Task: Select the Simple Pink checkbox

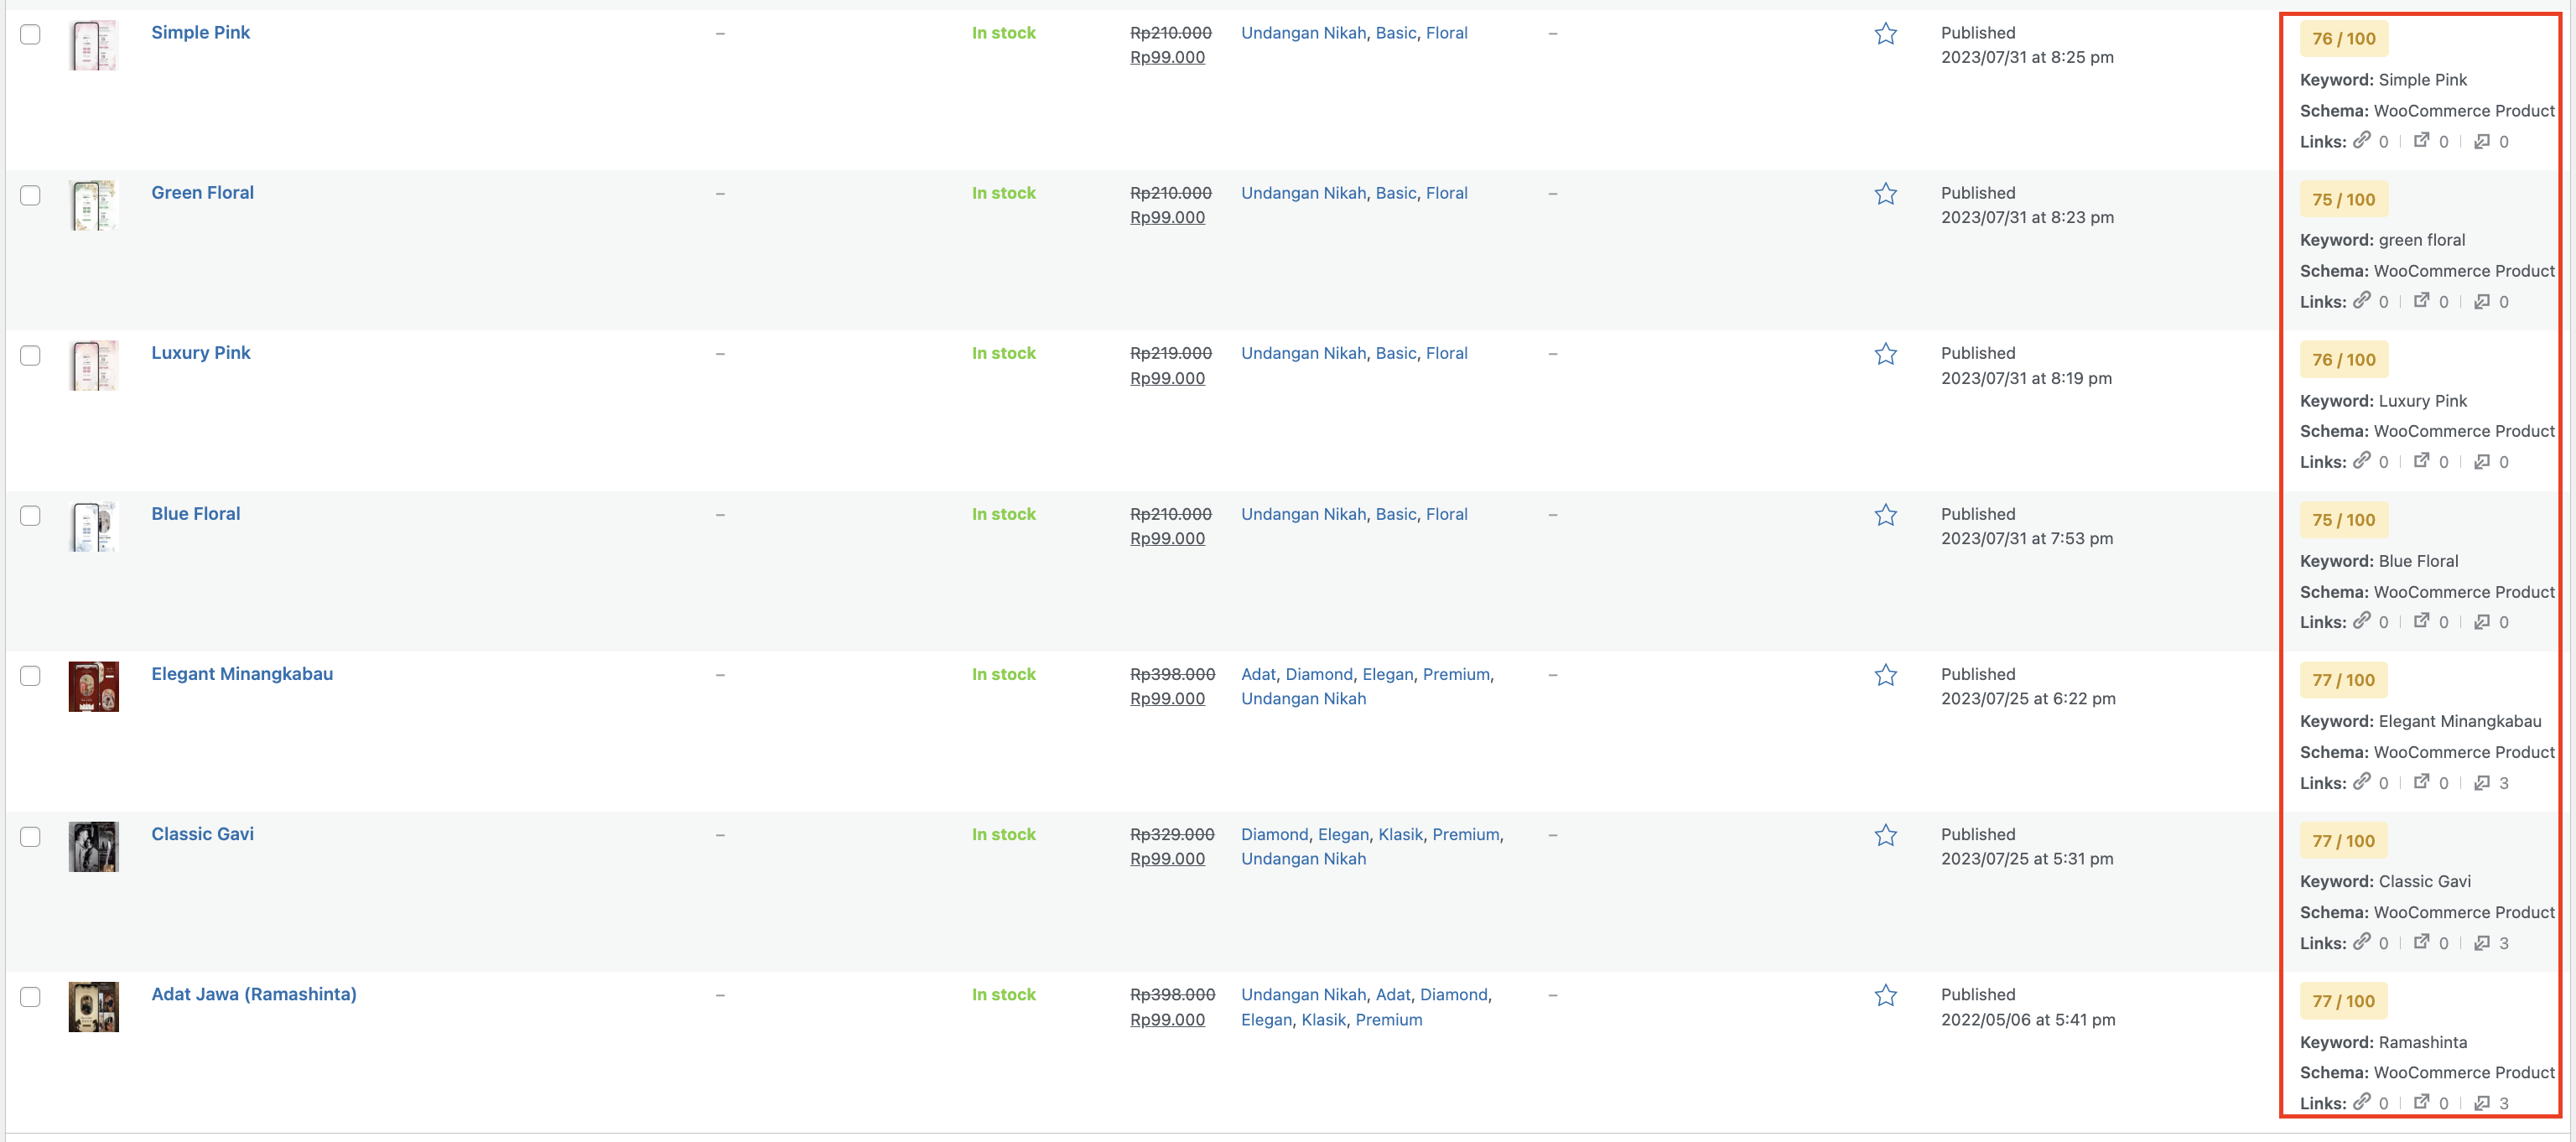Action: 31,34
